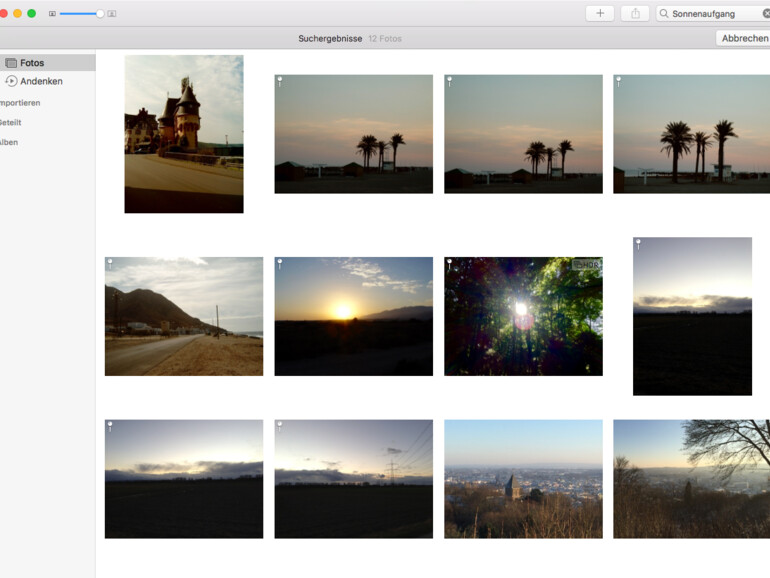
Task: Select the Alben sidebar section
Action: click(9, 142)
